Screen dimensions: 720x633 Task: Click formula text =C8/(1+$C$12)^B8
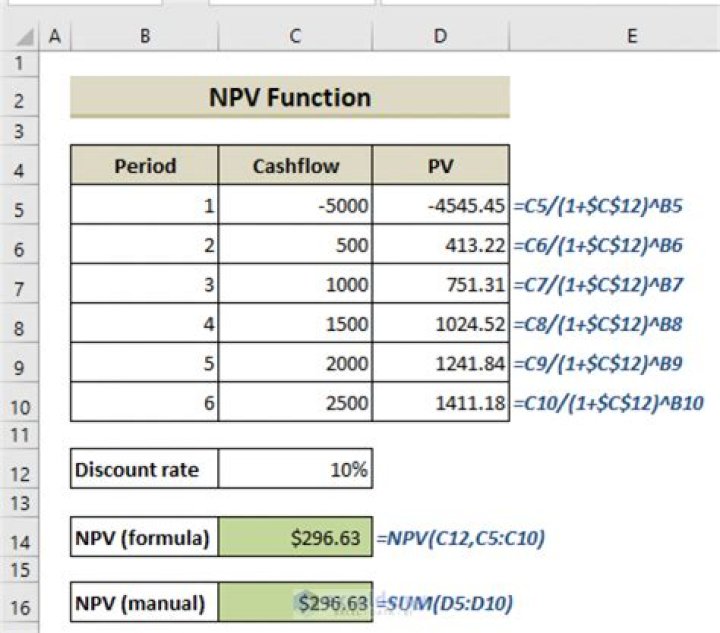(597, 324)
